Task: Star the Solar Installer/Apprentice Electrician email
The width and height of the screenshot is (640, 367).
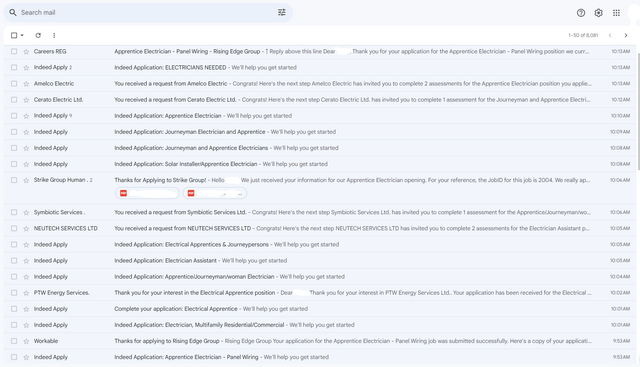Action: (26, 164)
